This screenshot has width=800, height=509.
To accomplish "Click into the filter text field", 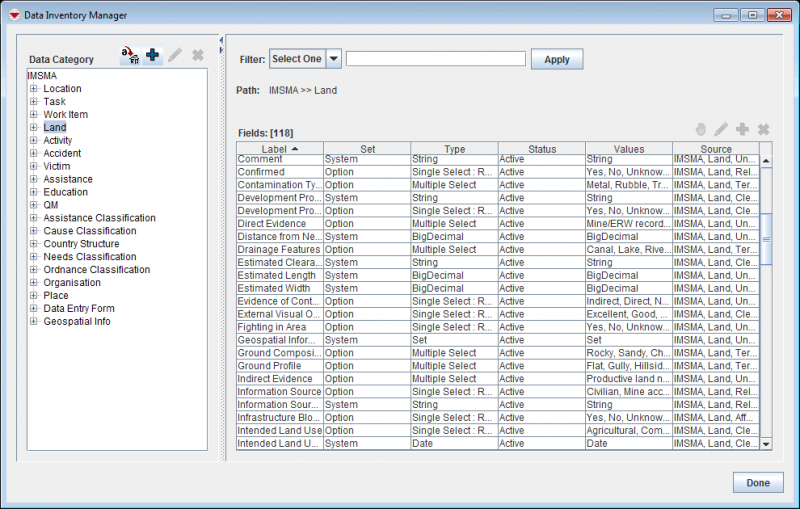I will [x=435, y=59].
